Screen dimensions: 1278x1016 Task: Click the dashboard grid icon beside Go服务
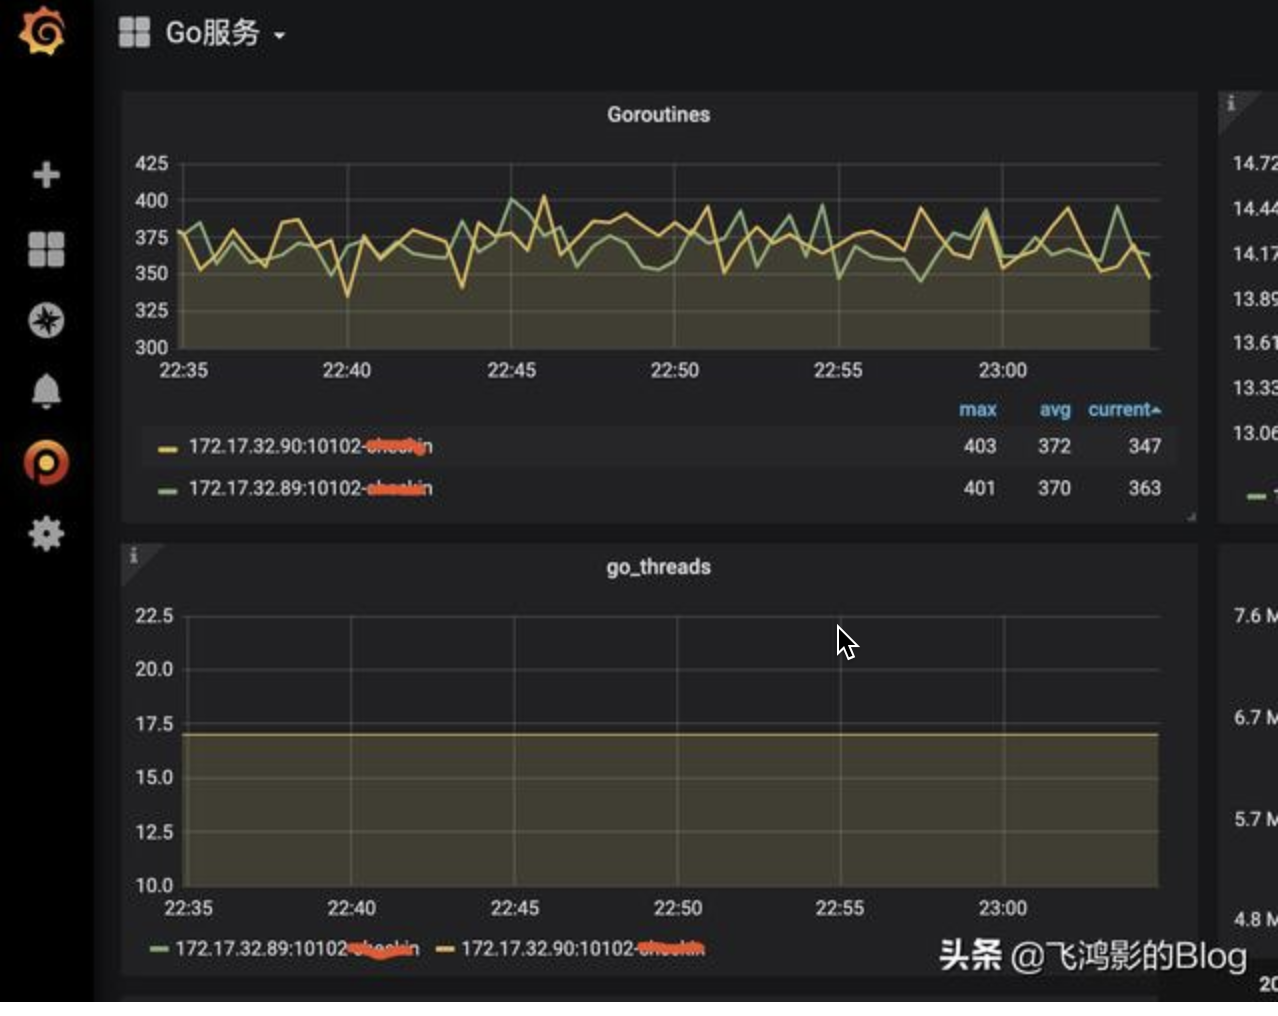coord(133,31)
